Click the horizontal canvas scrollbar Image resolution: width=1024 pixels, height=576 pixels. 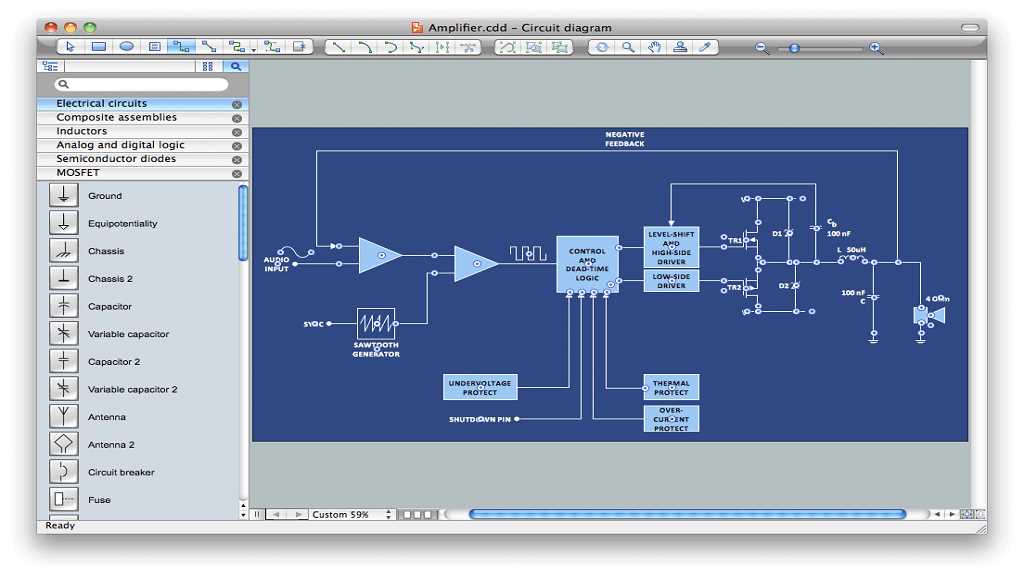click(x=687, y=515)
